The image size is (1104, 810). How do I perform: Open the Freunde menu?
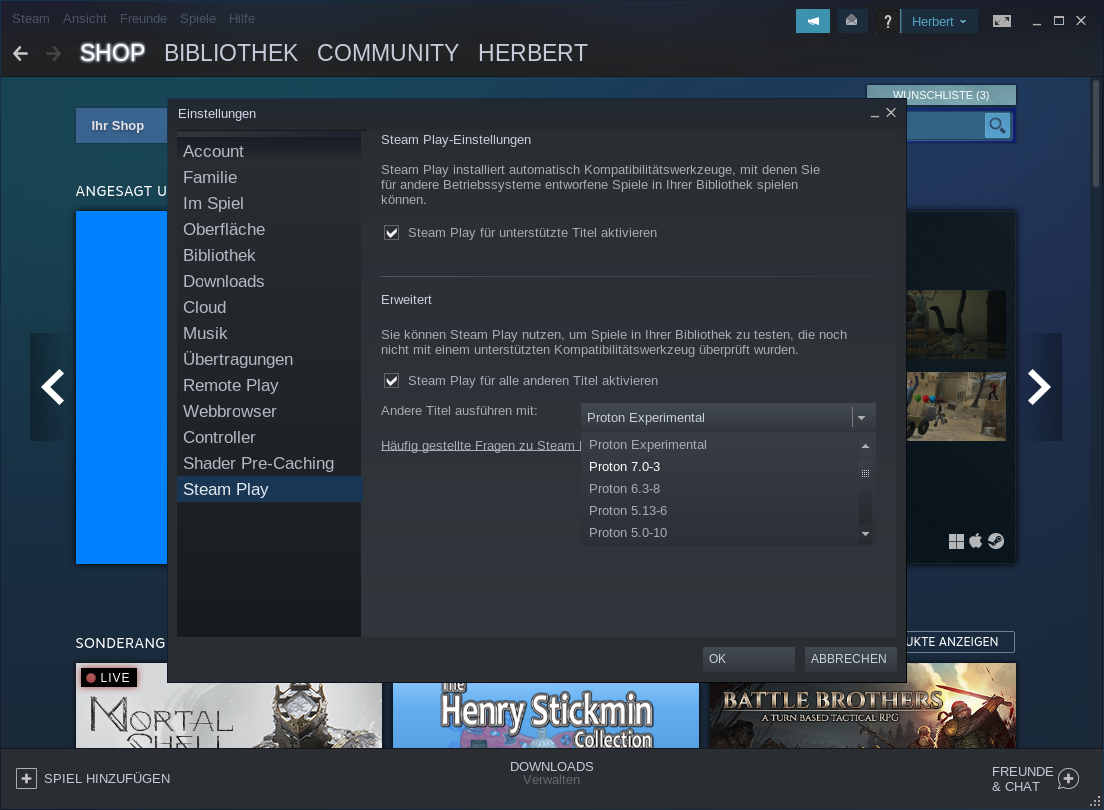pos(143,19)
